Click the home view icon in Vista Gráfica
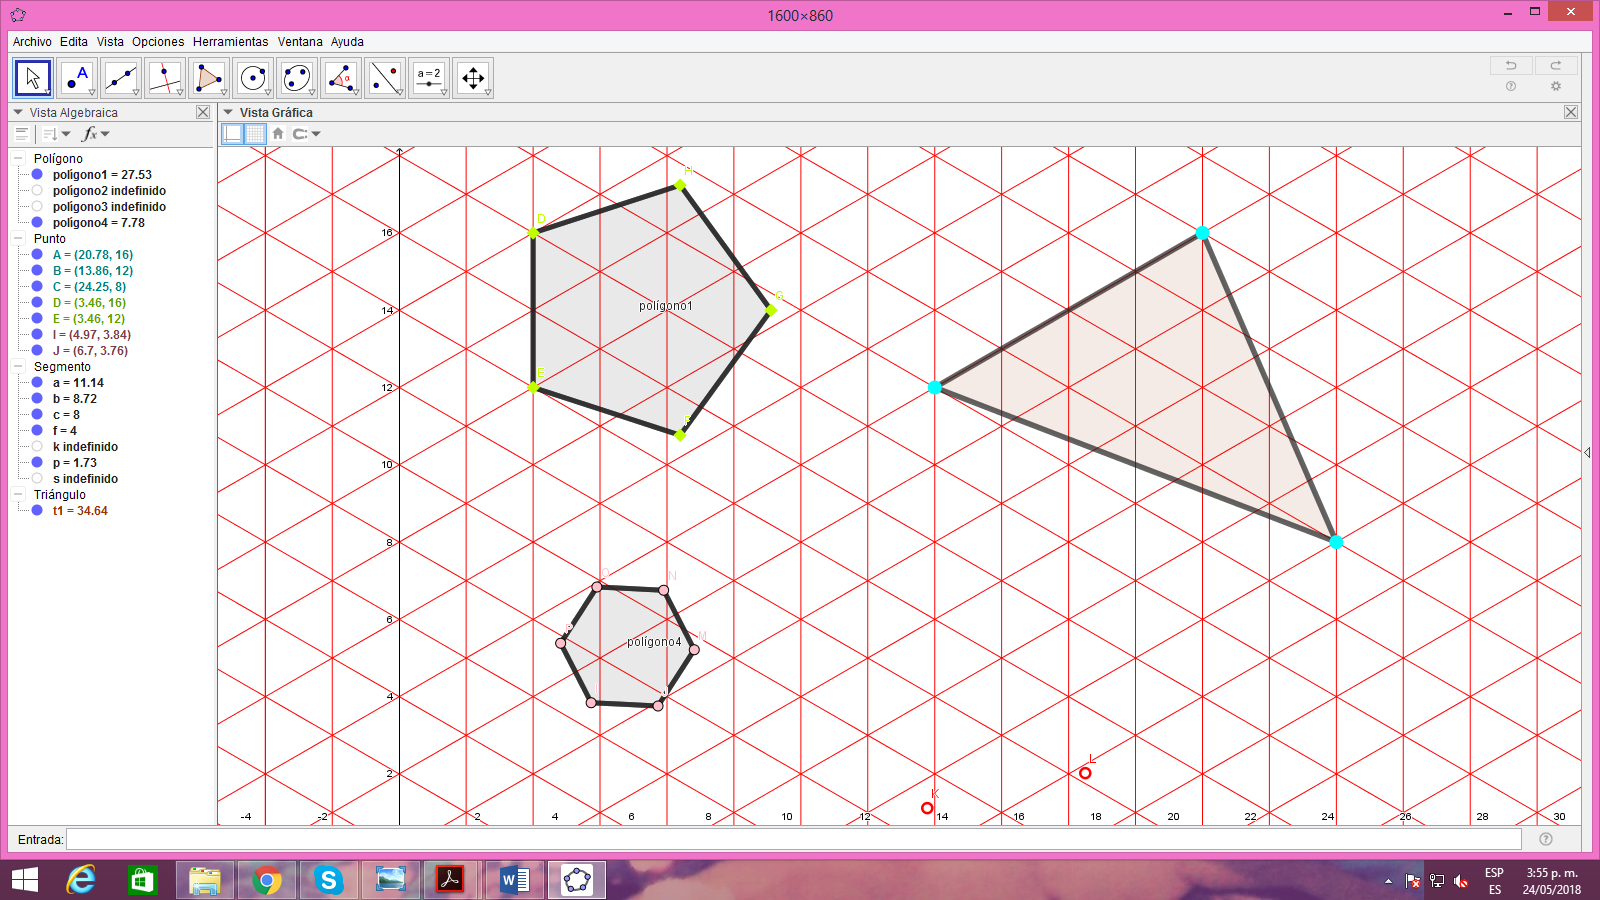Image resolution: width=1600 pixels, height=900 pixels. pos(277,133)
